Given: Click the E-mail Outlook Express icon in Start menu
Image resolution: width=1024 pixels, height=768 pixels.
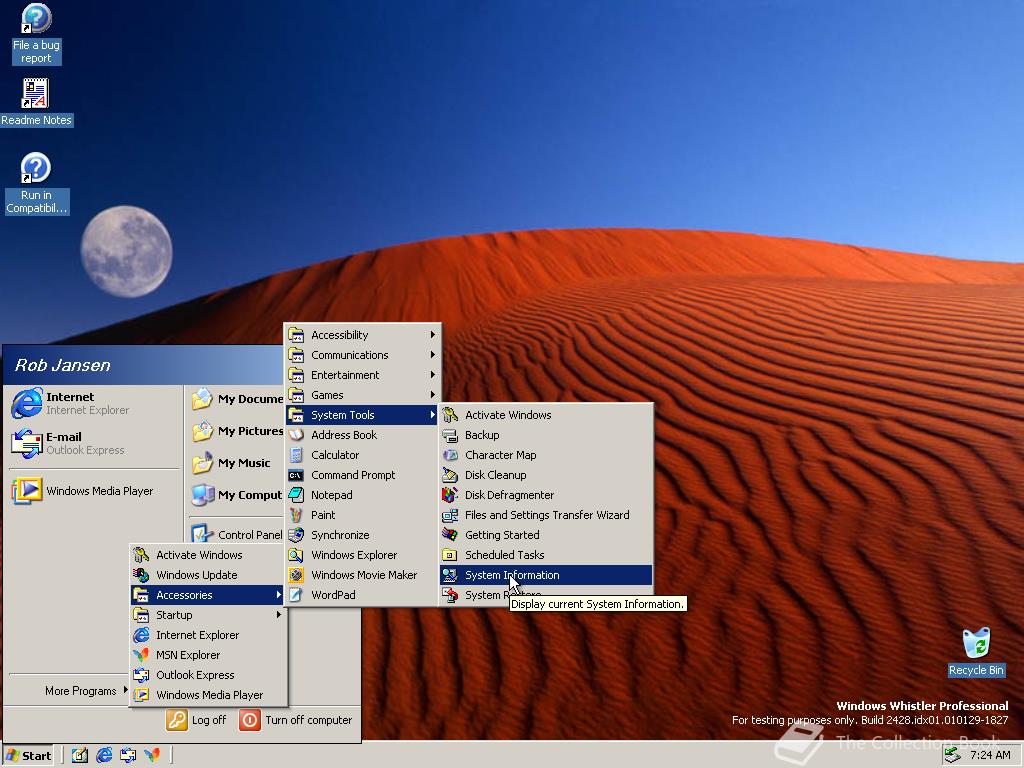Looking at the screenshot, I should tap(27, 443).
